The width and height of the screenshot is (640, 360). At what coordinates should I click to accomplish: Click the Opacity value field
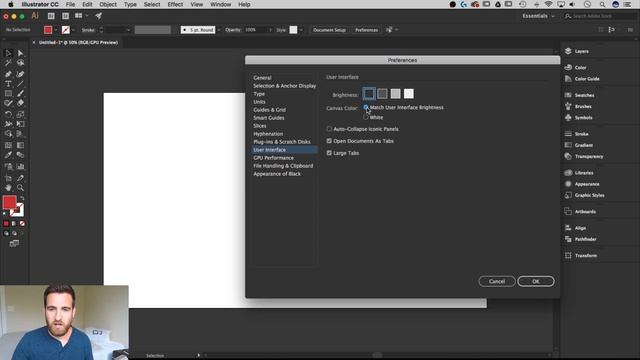point(255,30)
